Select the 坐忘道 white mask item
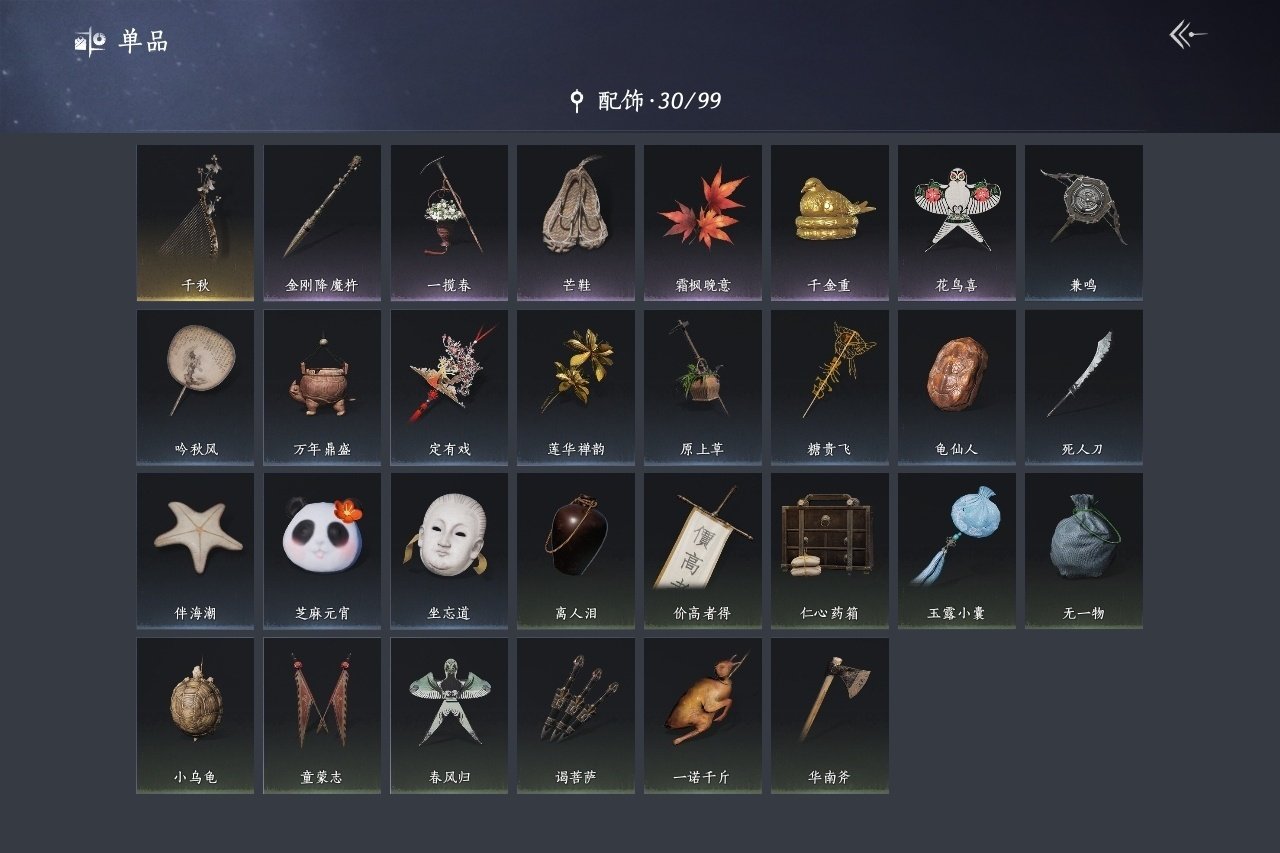Viewport: 1280px width, 853px height. [x=449, y=551]
